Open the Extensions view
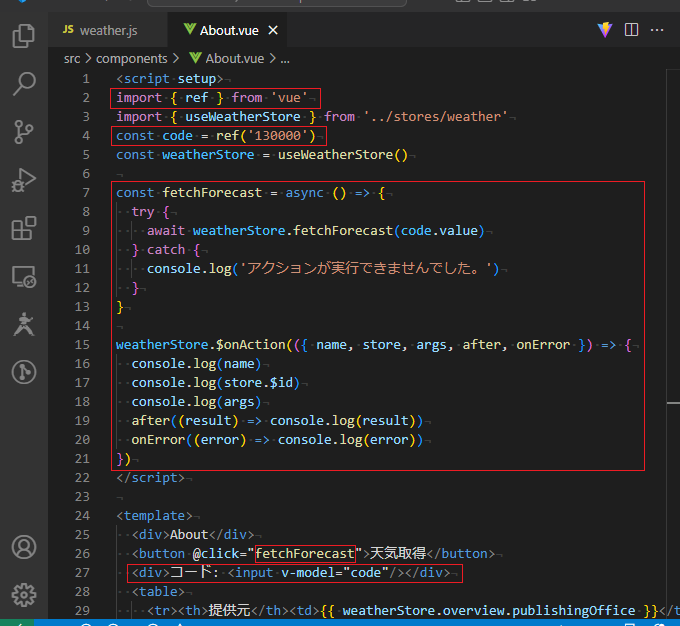Screen dimensions: 680x626 23,228
